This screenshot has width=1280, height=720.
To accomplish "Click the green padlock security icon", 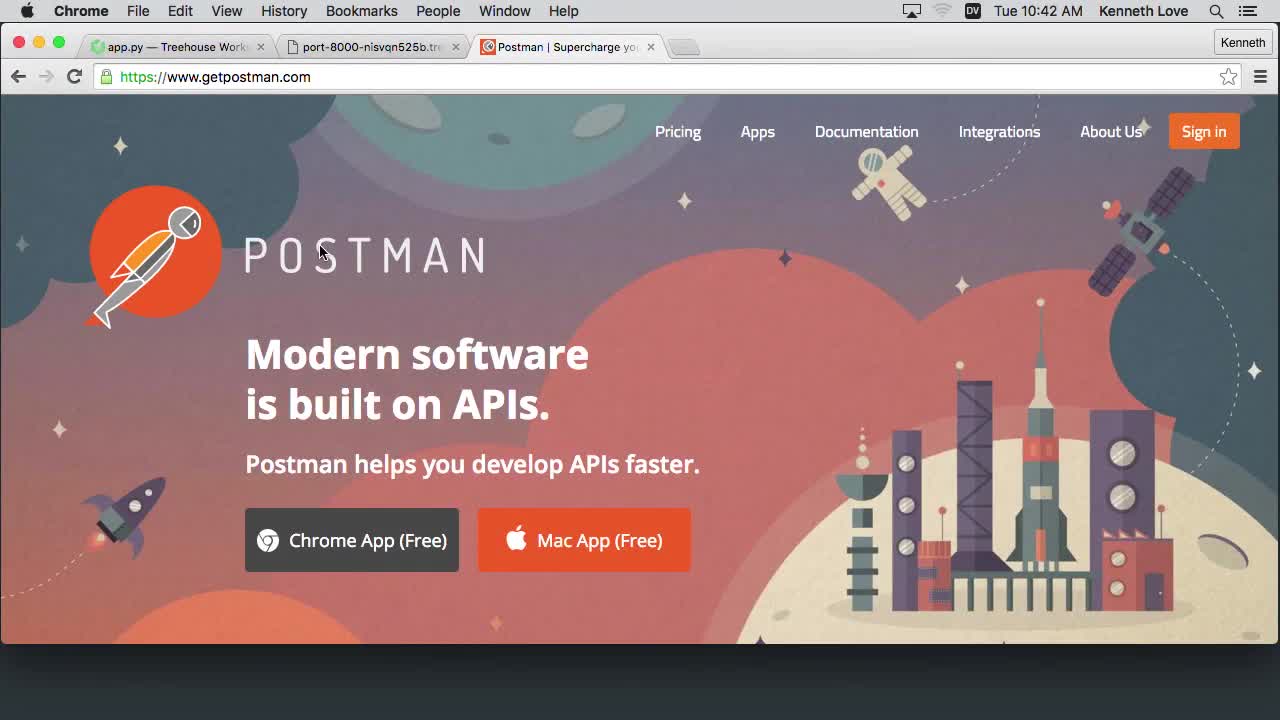I will (x=106, y=77).
